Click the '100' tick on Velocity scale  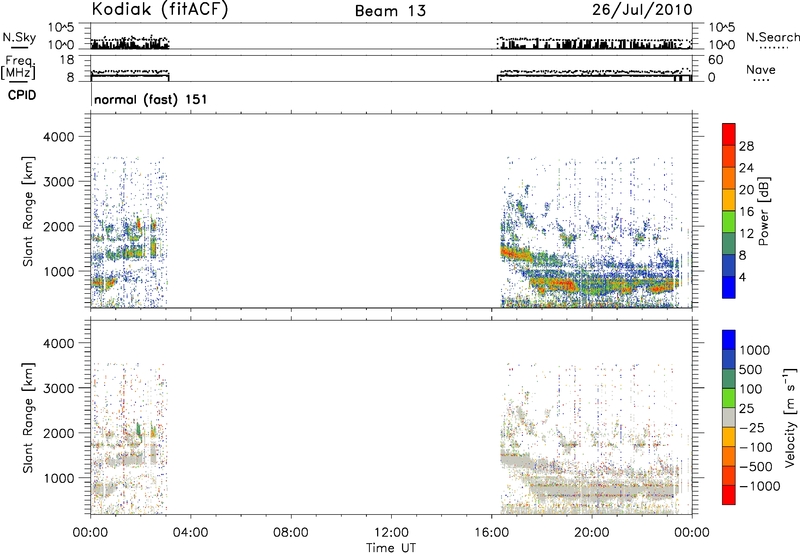pos(751,389)
